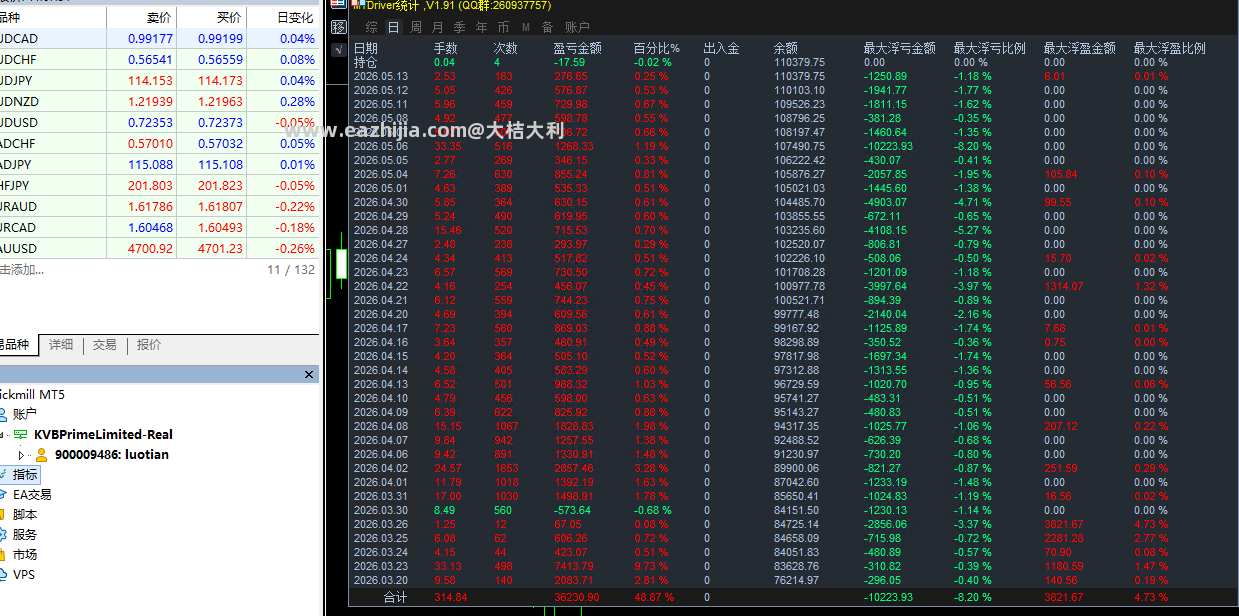The height and width of the screenshot is (616, 1239).
Task: Toggle the √ checkmark button beside the stats table
Action: click(x=338, y=49)
